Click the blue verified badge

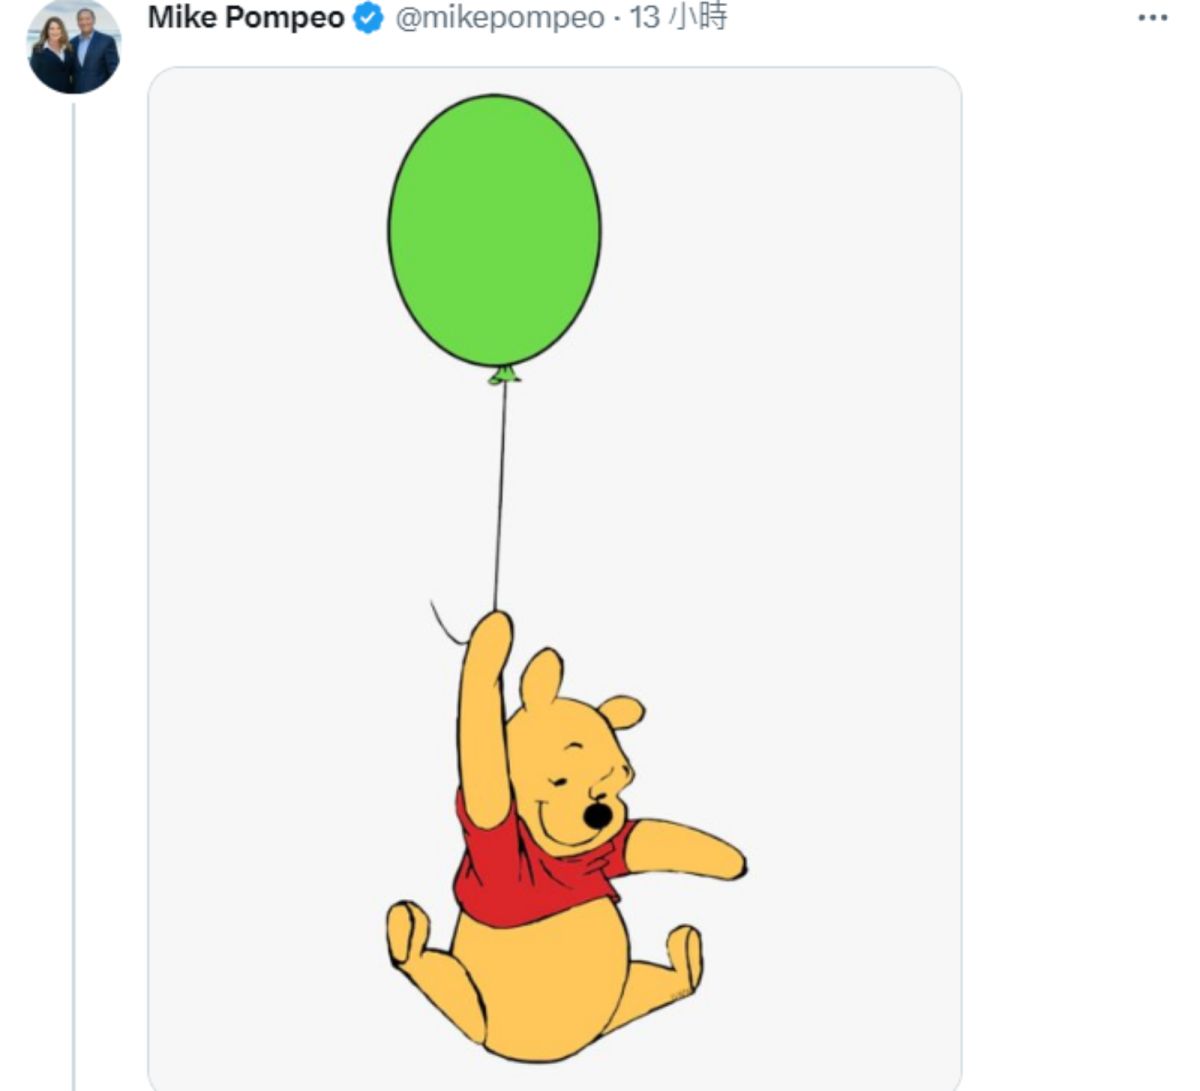(369, 19)
